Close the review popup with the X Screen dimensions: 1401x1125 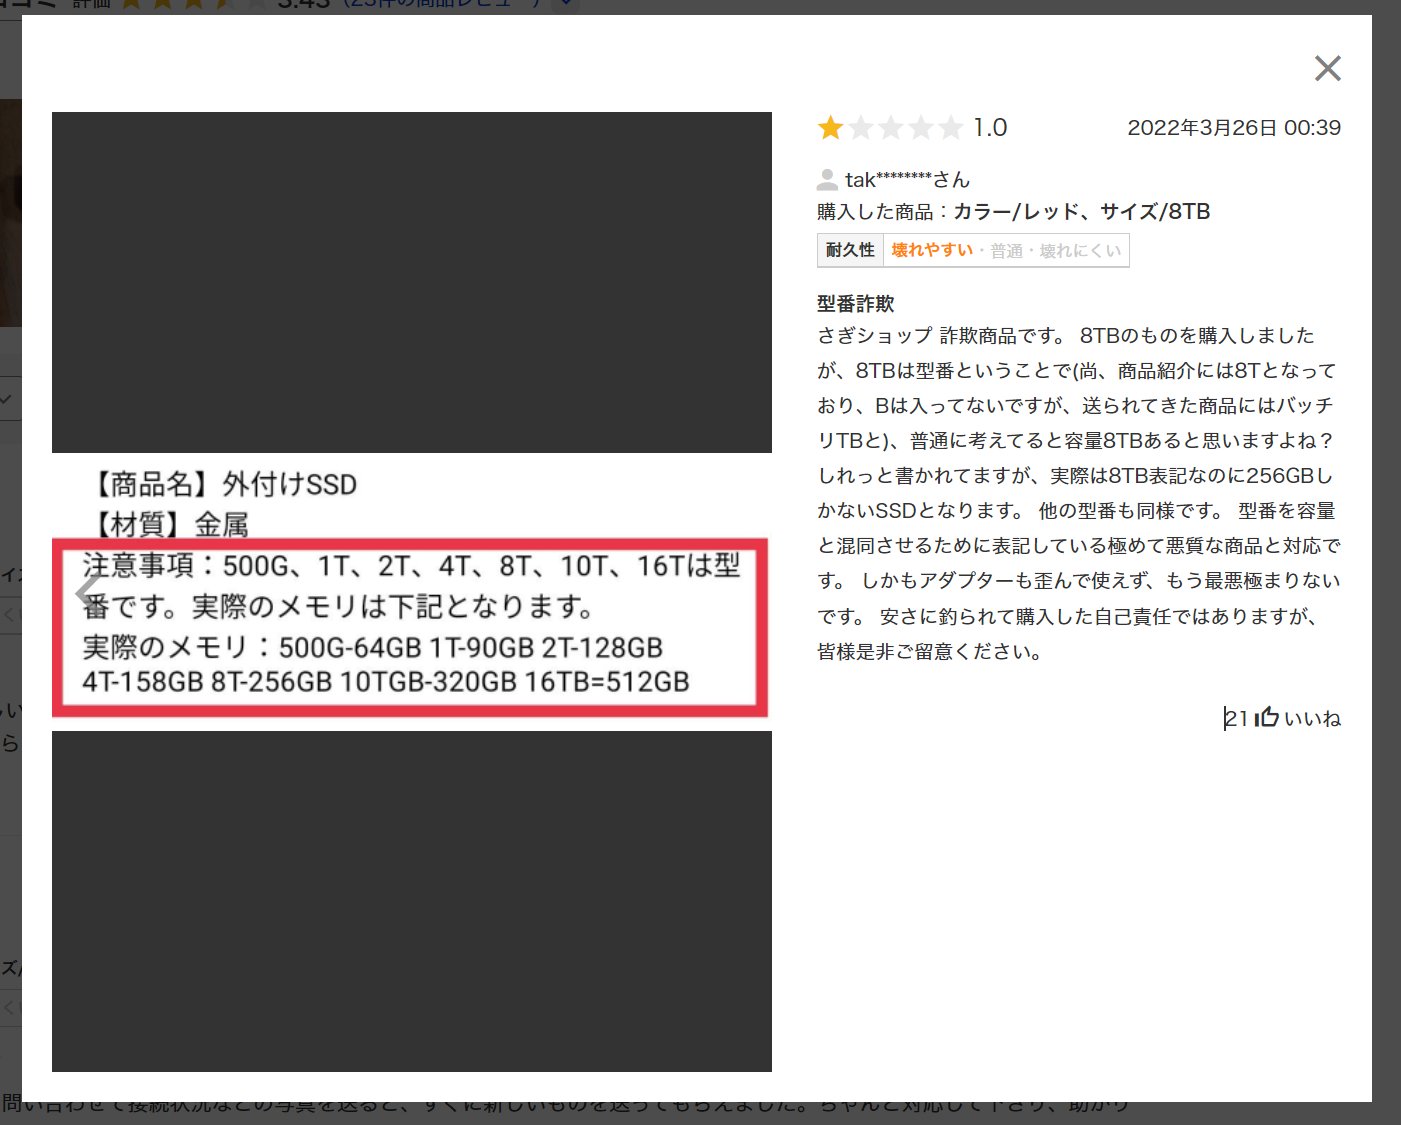click(x=1327, y=68)
